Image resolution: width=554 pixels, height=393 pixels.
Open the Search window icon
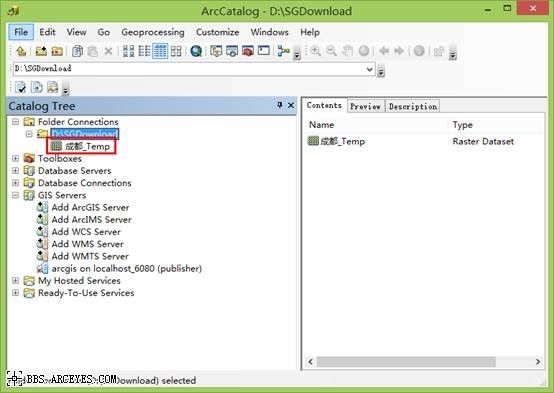(232, 51)
